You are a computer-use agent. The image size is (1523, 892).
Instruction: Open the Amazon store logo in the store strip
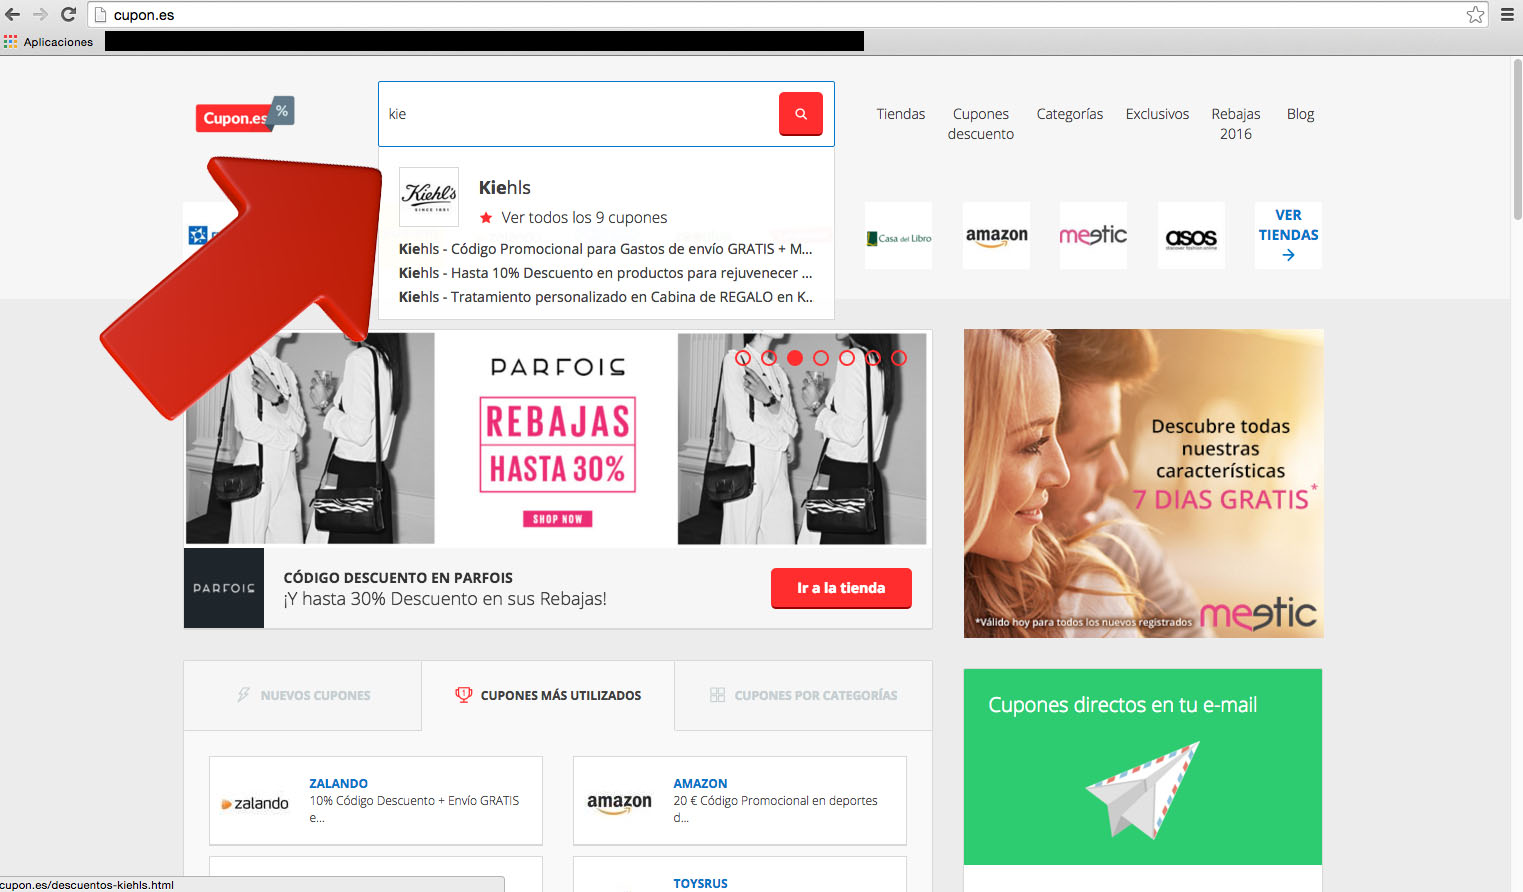(x=996, y=236)
